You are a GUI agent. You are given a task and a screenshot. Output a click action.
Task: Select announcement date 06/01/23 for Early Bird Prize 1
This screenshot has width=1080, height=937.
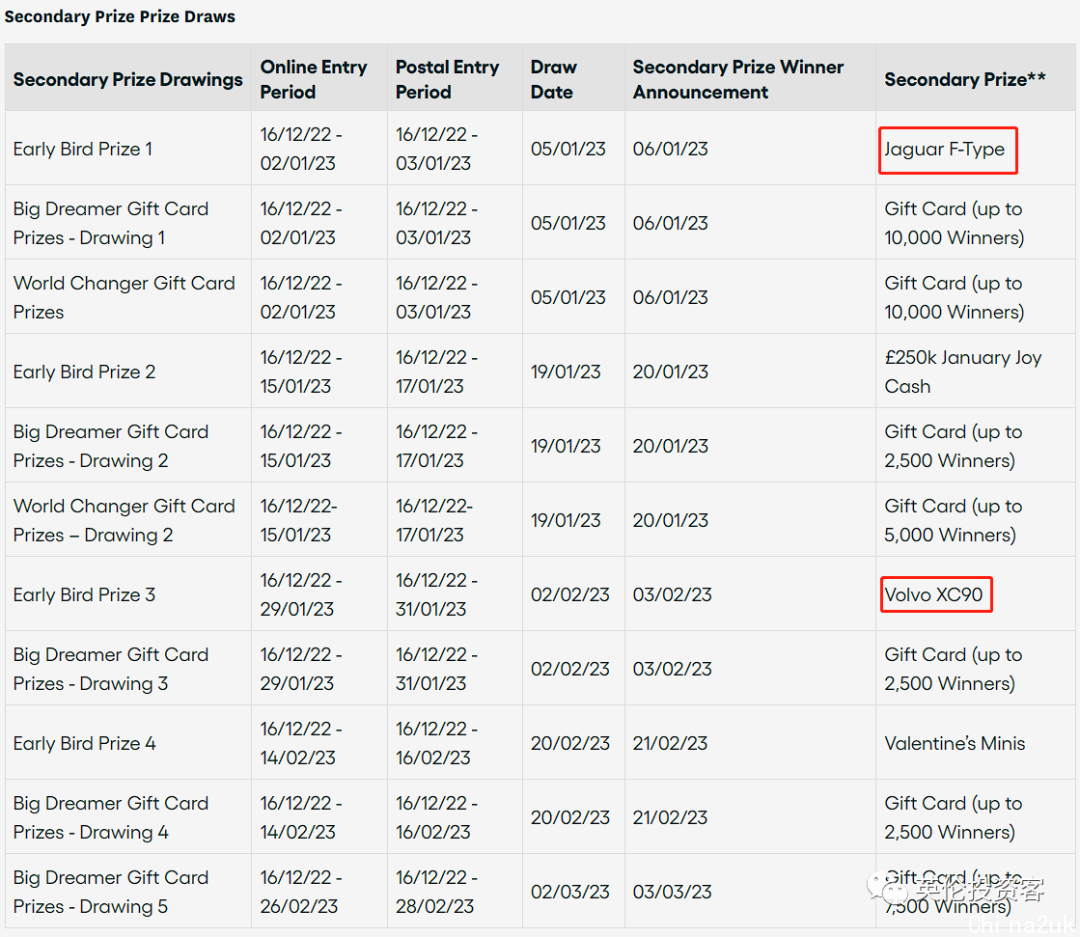670,149
